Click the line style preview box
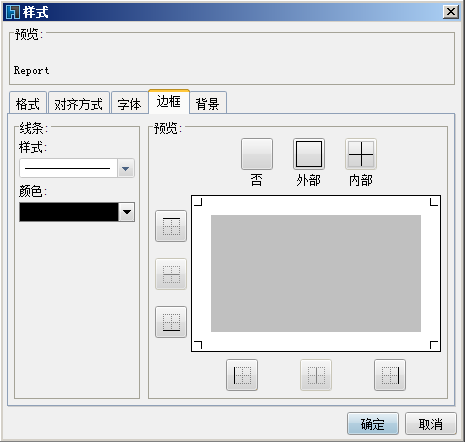This screenshot has height=442, width=465. point(68,168)
